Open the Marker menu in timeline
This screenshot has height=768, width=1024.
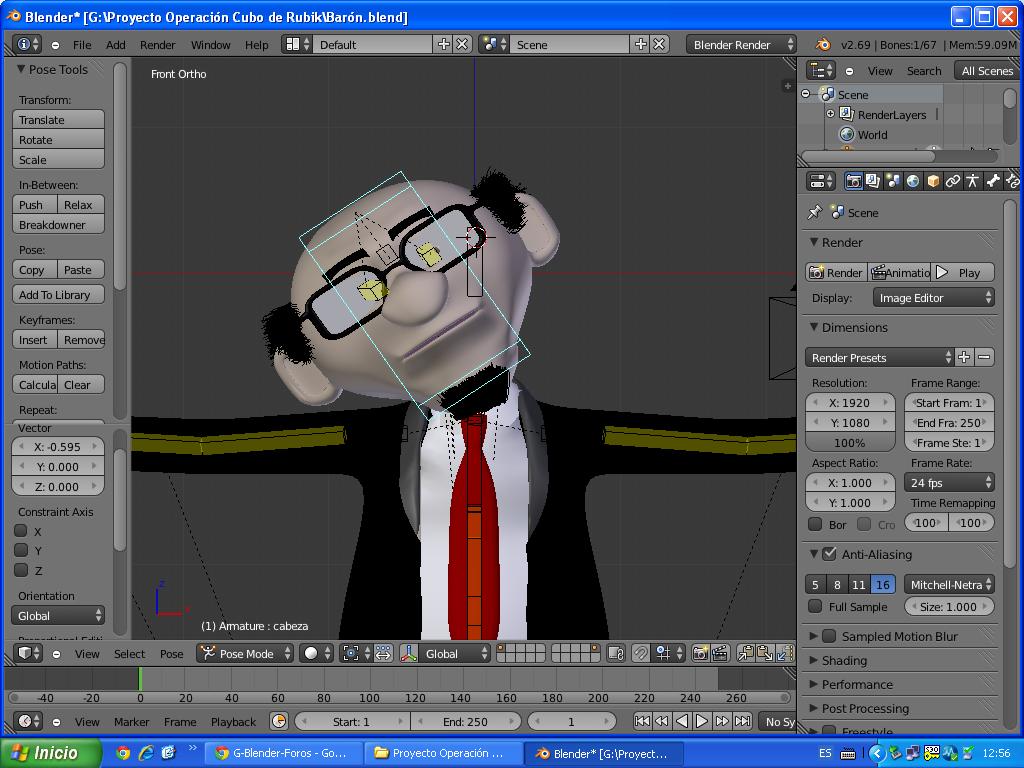click(131, 722)
